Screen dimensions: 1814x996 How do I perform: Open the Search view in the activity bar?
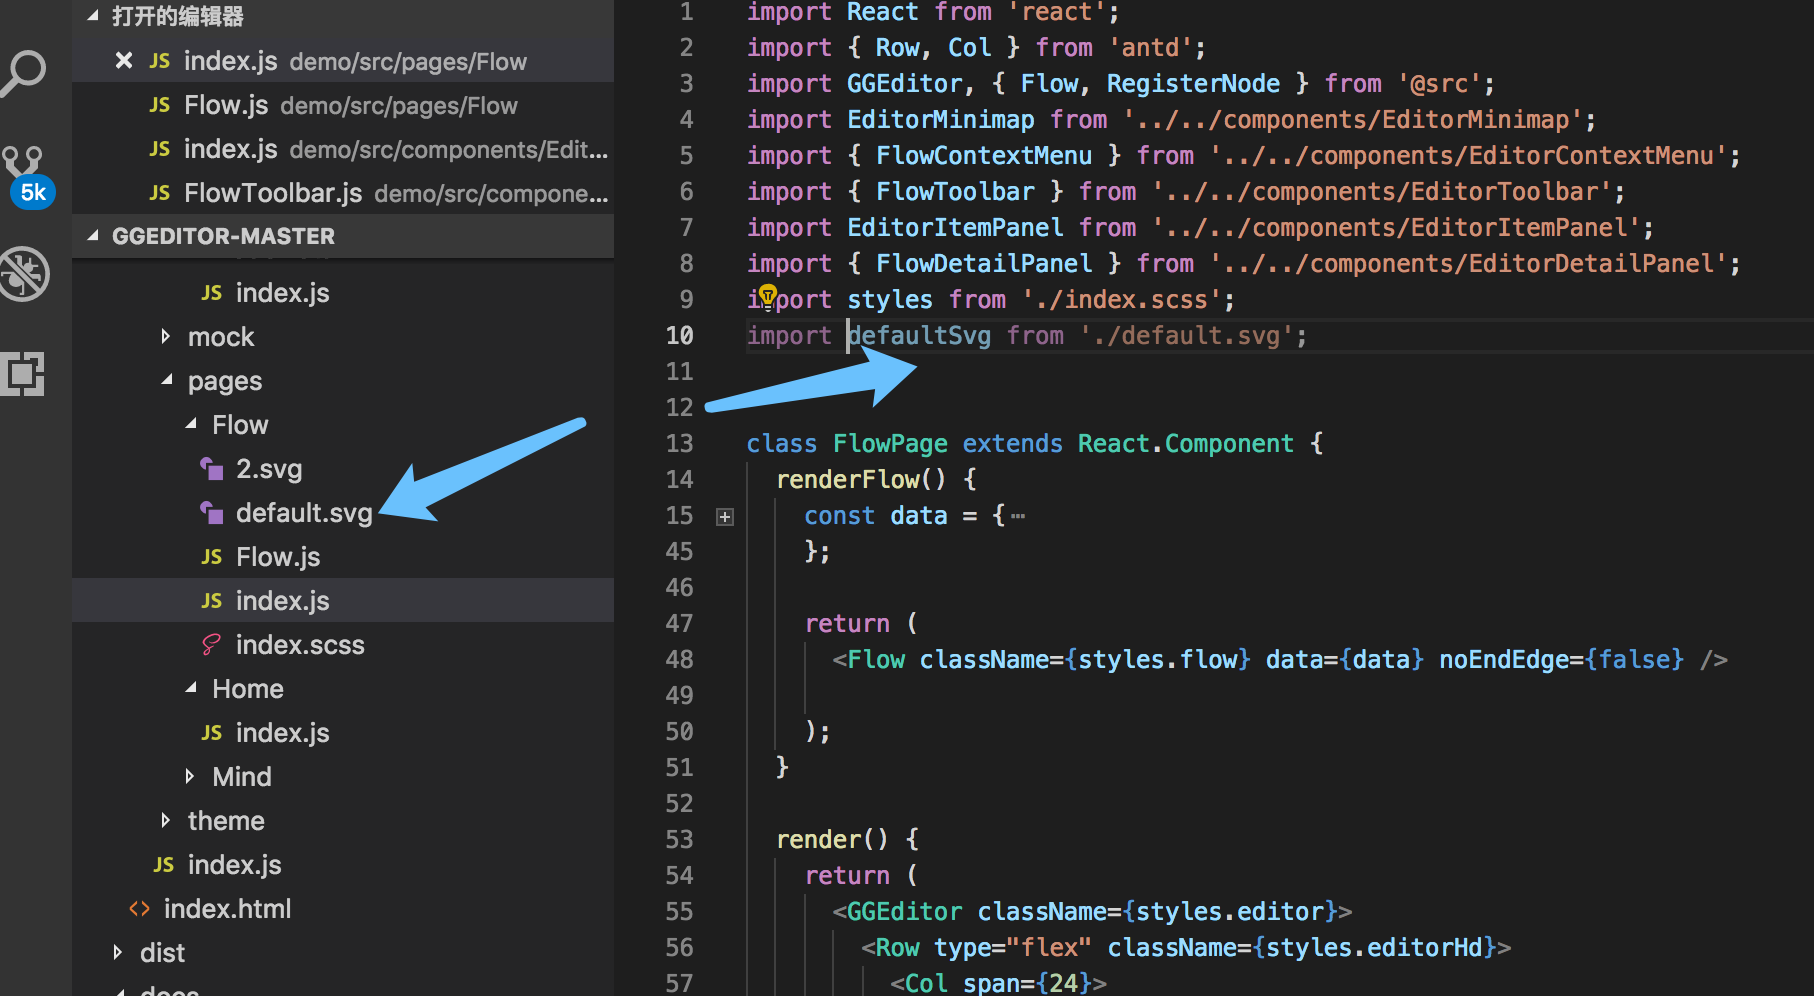click(24, 72)
